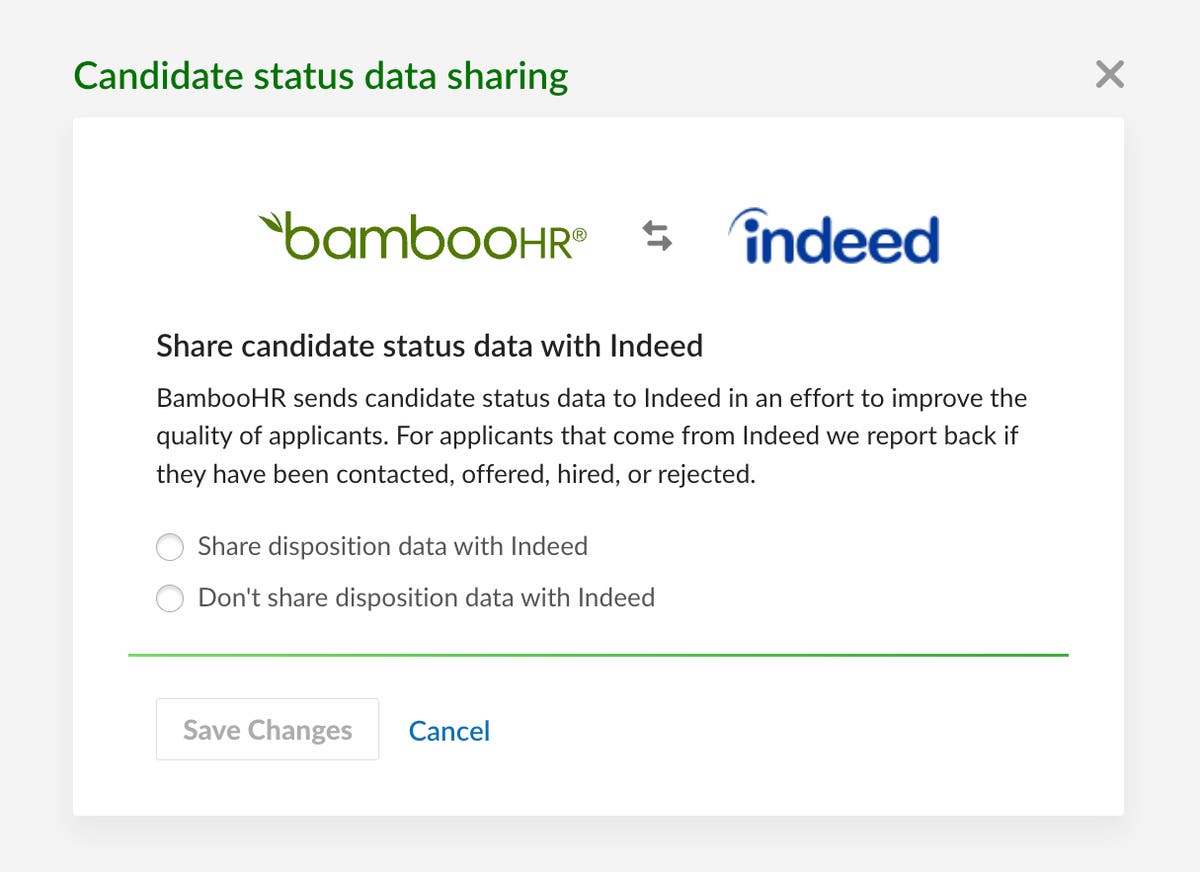Screen dimensions: 1200x872
Task: Click the Save Changes button
Action: [267, 729]
